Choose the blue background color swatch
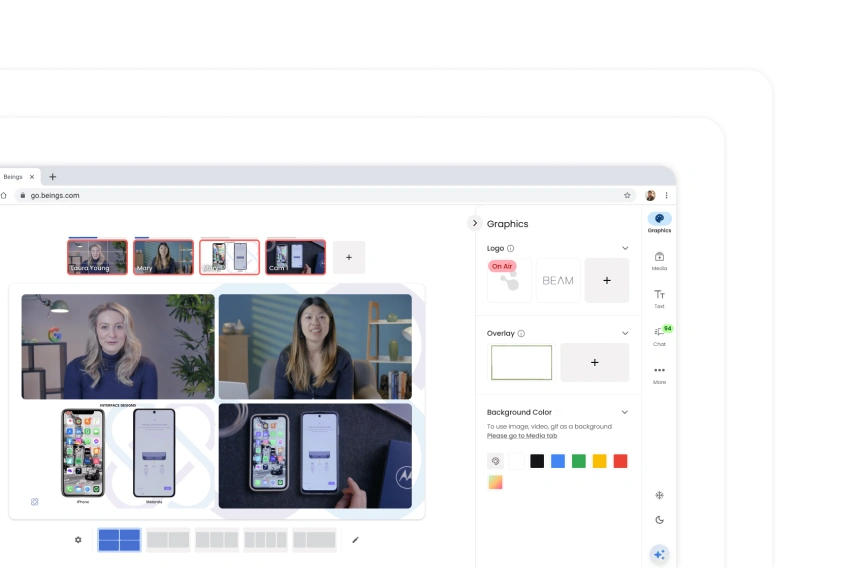This screenshot has height=568, width=843. click(558, 461)
